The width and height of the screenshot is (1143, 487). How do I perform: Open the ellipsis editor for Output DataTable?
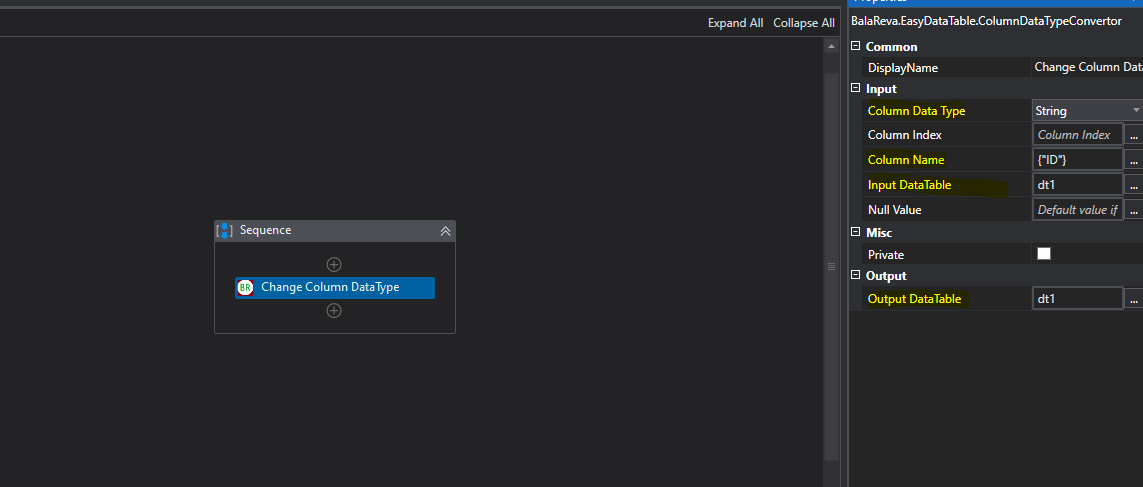[x=1133, y=299]
